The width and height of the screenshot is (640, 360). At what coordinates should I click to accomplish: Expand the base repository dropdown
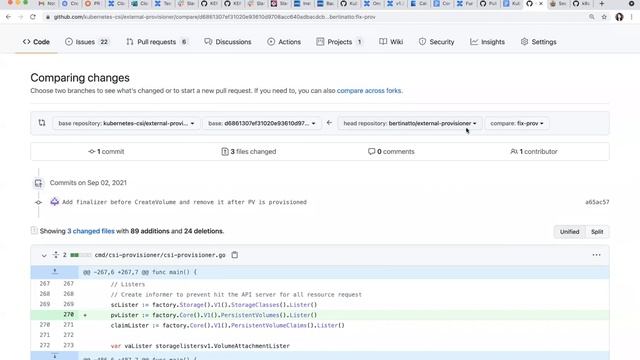tap(126, 123)
